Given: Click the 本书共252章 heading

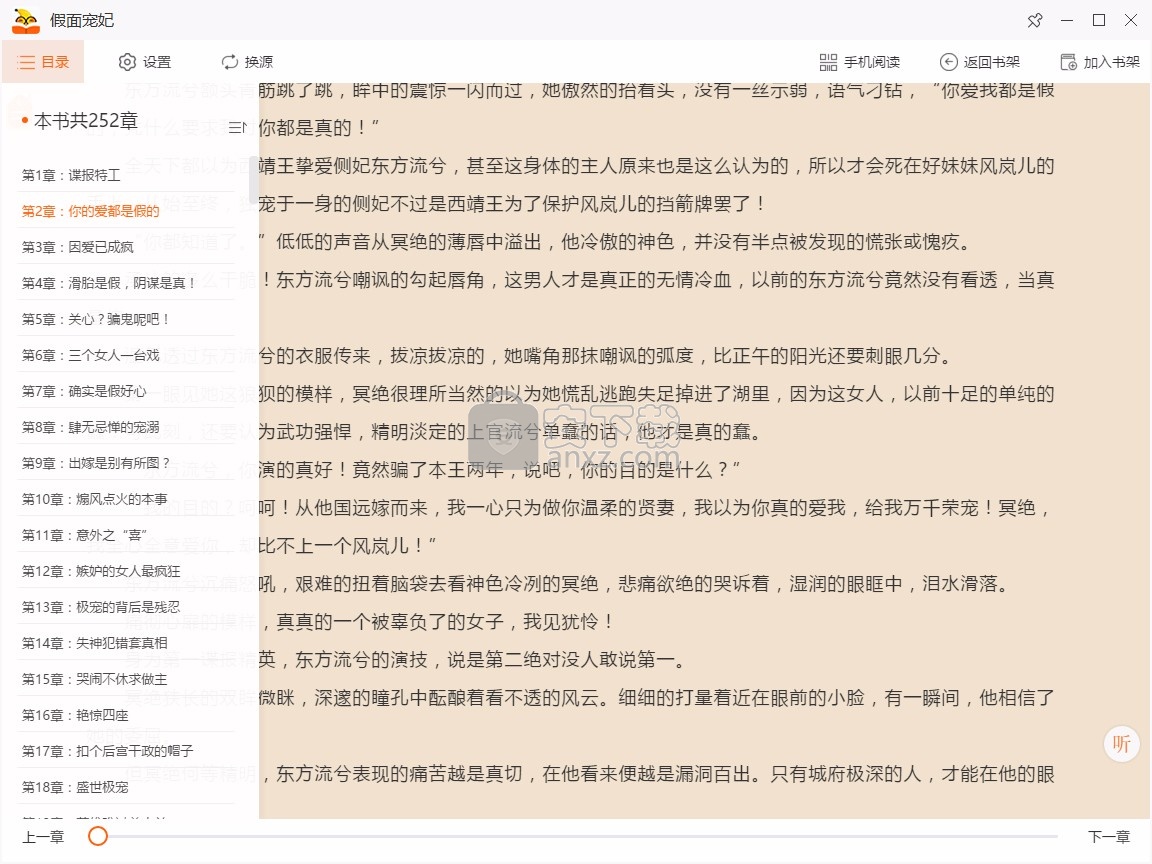Looking at the screenshot, I should 85,120.
